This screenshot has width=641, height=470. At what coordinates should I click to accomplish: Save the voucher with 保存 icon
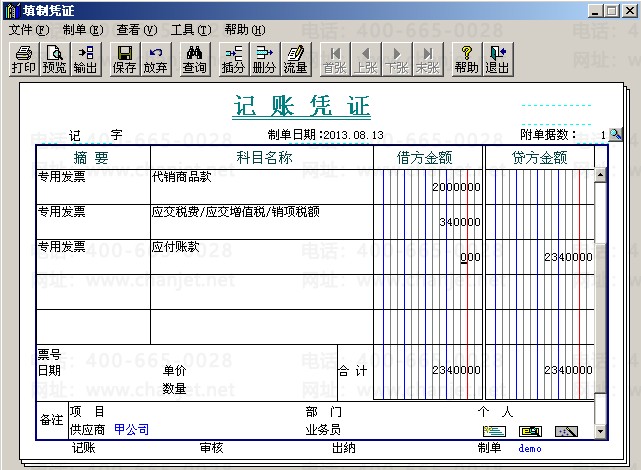pyautogui.click(x=125, y=59)
